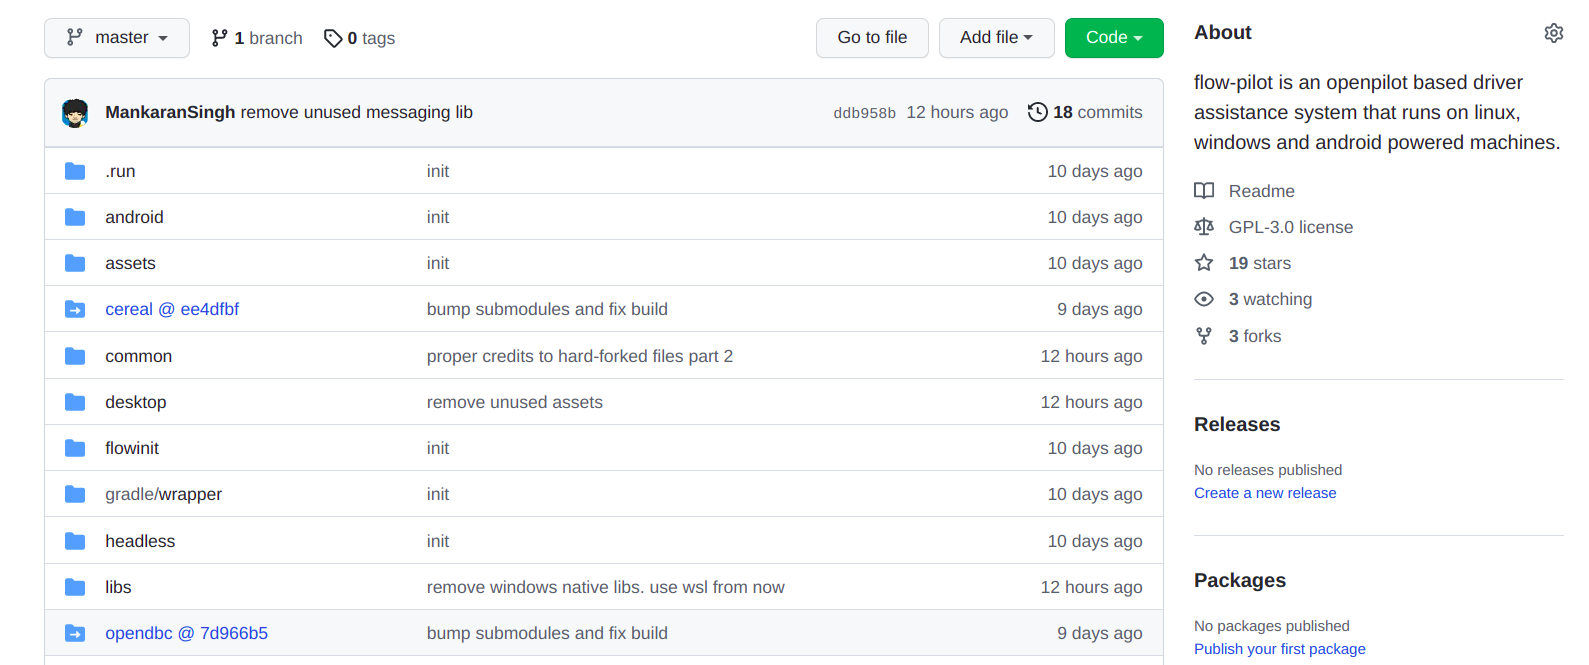Open commit remove windows native libs
This screenshot has height=665, width=1589.
click(x=606, y=587)
